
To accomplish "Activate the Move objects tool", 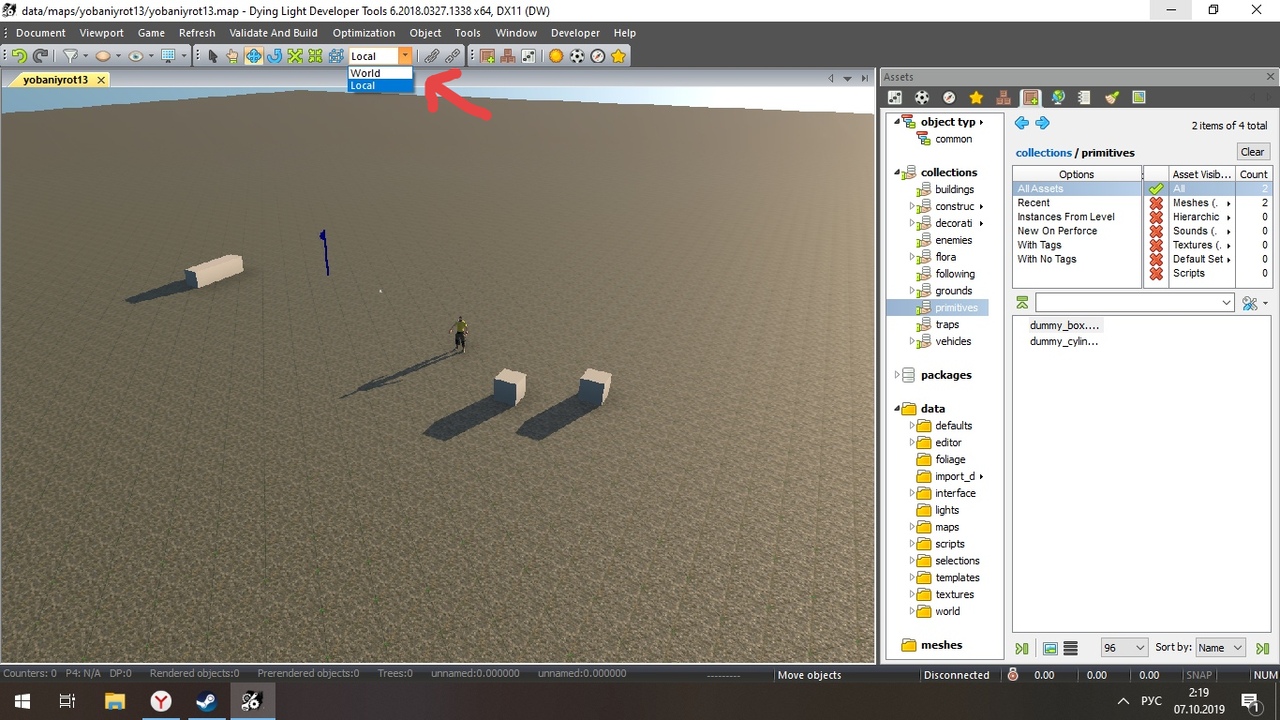I will click(x=253, y=56).
